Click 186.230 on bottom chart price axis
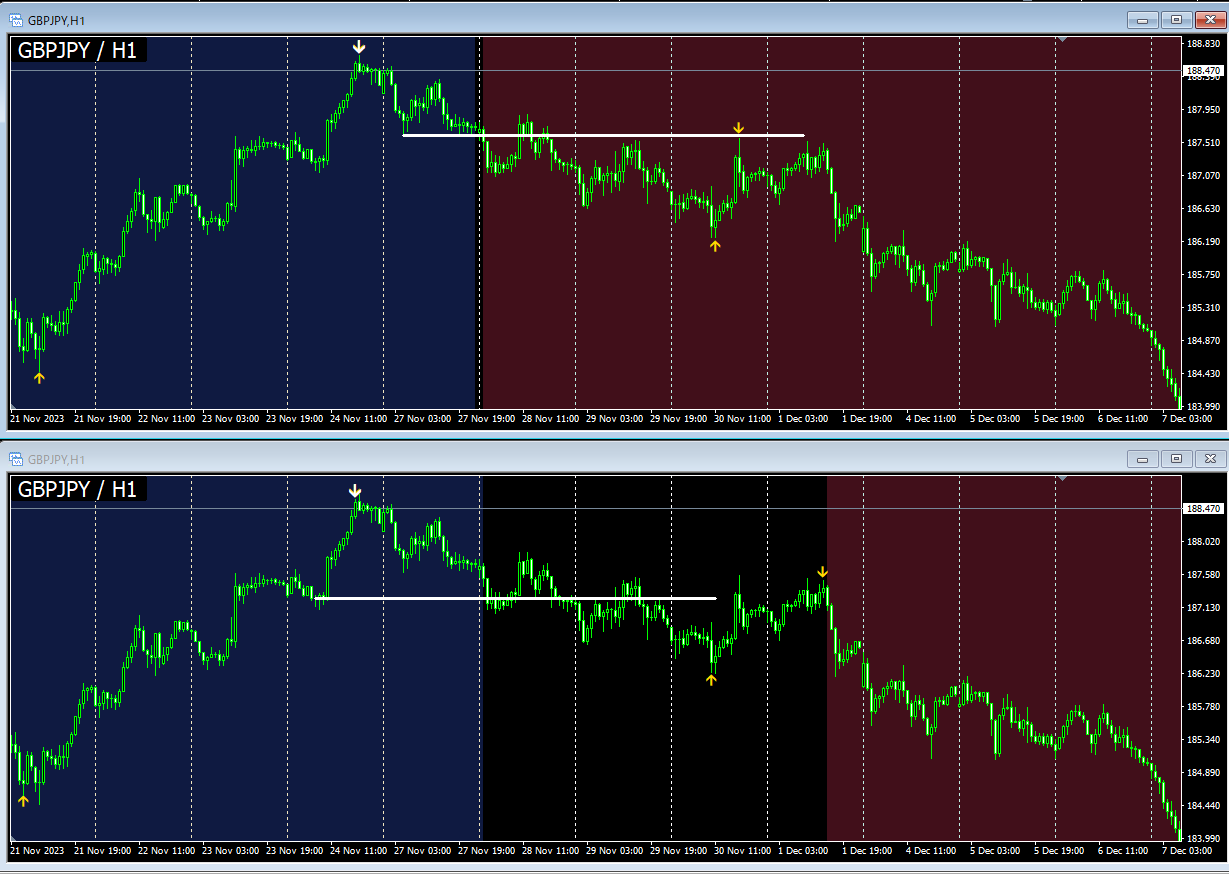This screenshot has height=874, width=1229. pos(1203,673)
